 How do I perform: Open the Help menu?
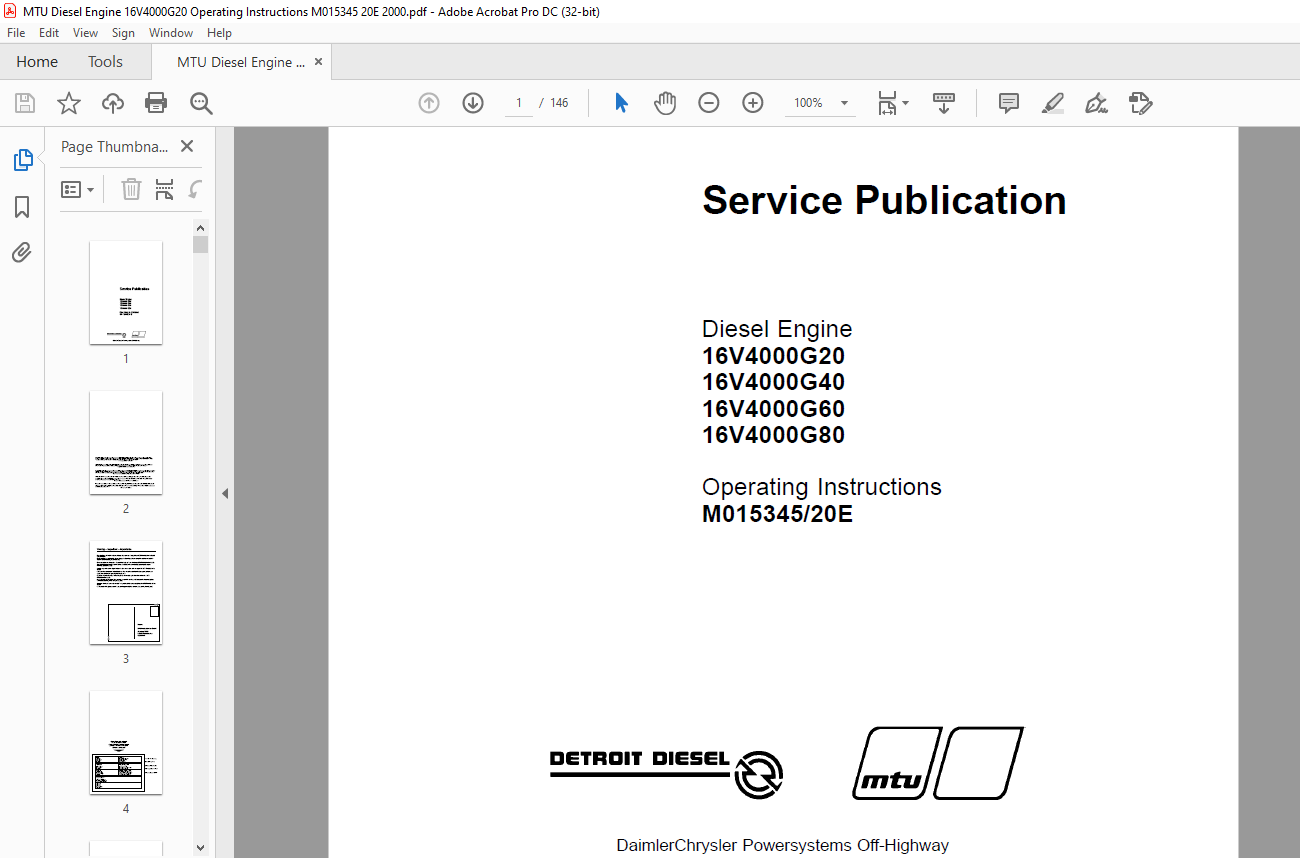pos(219,33)
